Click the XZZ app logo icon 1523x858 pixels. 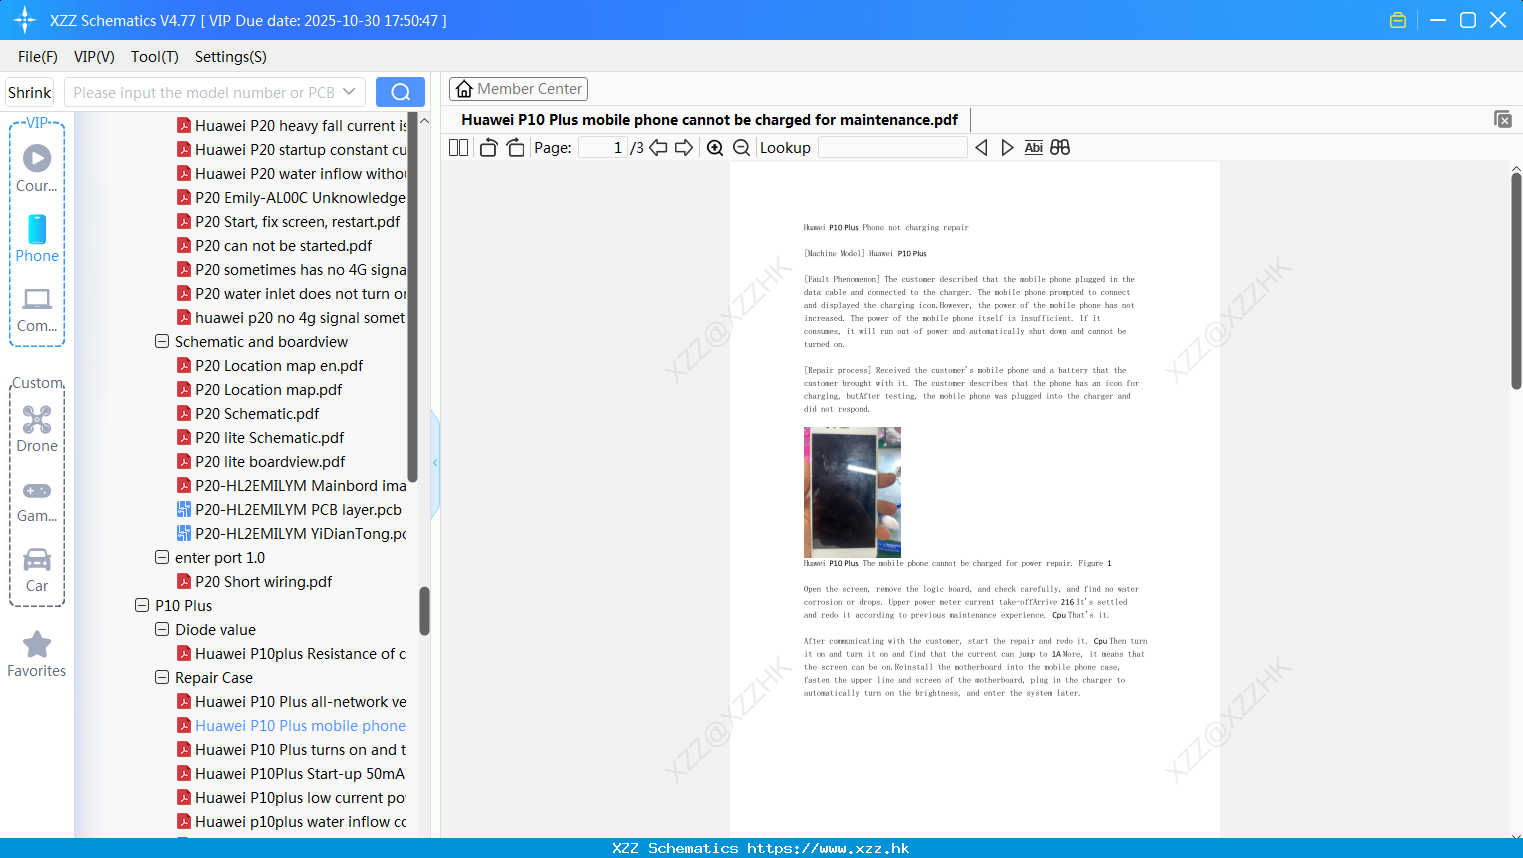point(25,20)
